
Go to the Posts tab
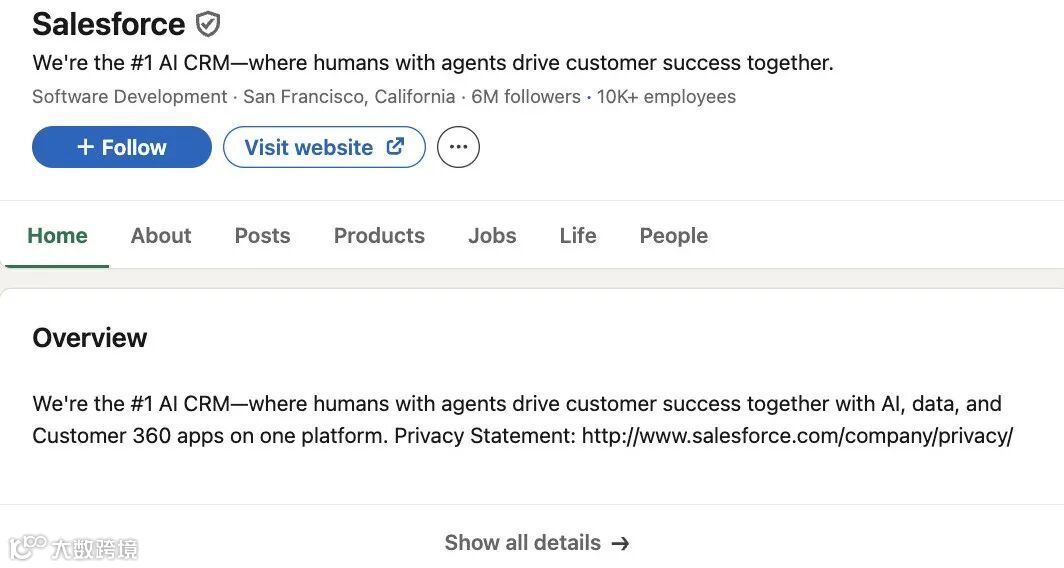262,236
